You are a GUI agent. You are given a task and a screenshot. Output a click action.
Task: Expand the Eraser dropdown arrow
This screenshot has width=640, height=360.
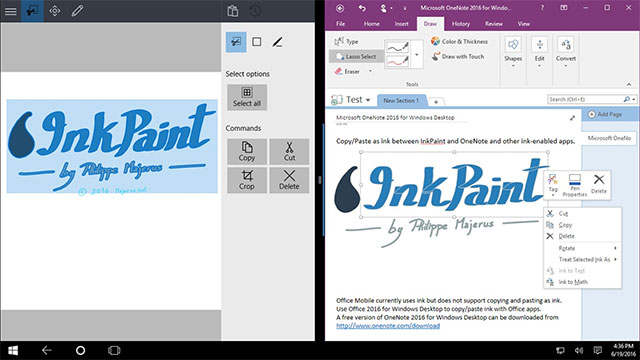click(370, 71)
